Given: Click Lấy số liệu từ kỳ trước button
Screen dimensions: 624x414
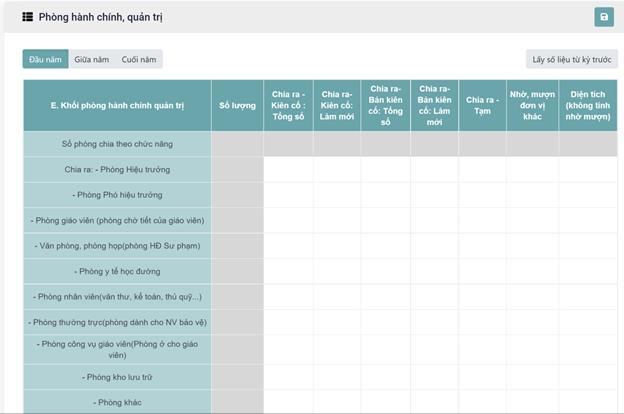Looking at the screenshot, I should [x=570, y=60].
